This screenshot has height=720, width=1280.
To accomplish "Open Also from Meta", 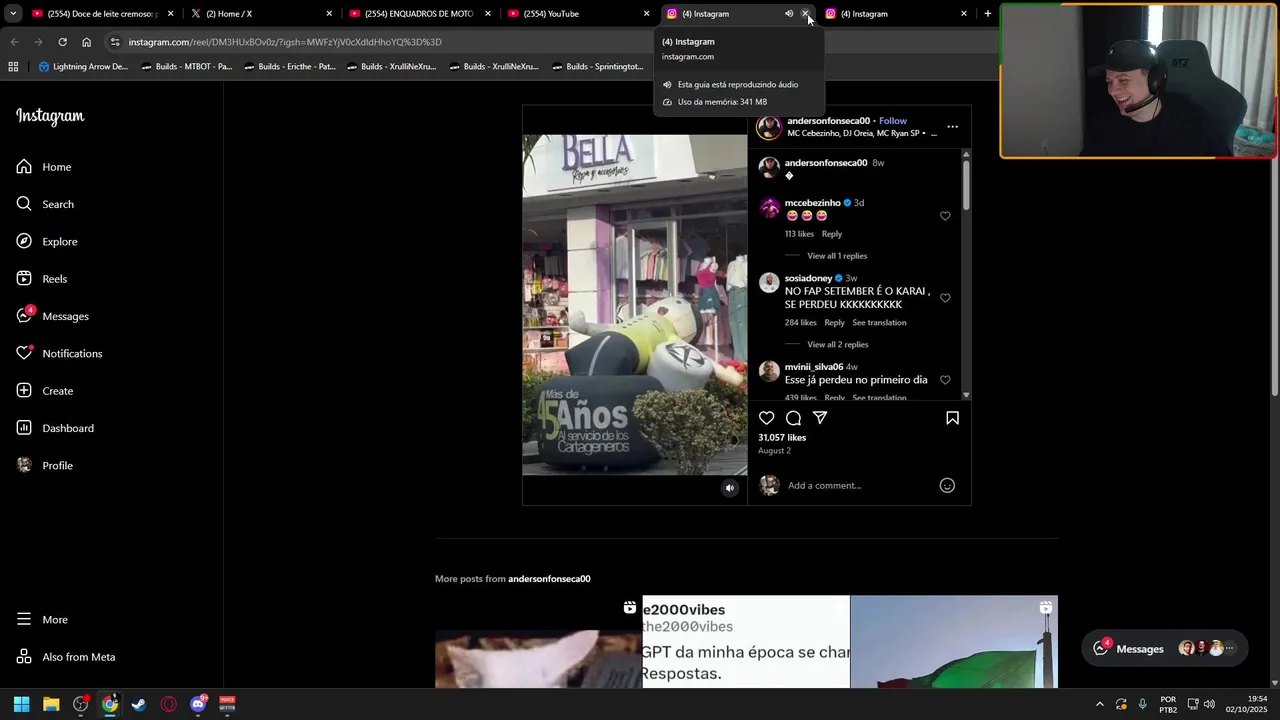I will 66,657.
